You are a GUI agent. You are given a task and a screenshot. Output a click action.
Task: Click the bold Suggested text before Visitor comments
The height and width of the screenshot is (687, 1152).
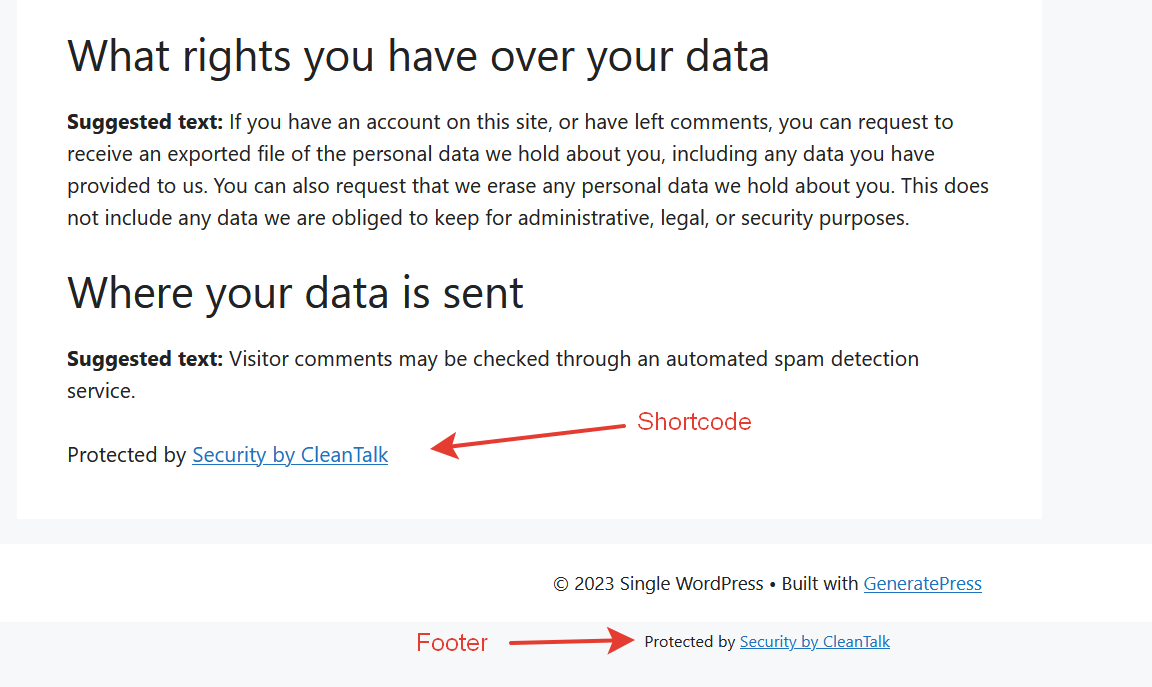tap(145, 359)
